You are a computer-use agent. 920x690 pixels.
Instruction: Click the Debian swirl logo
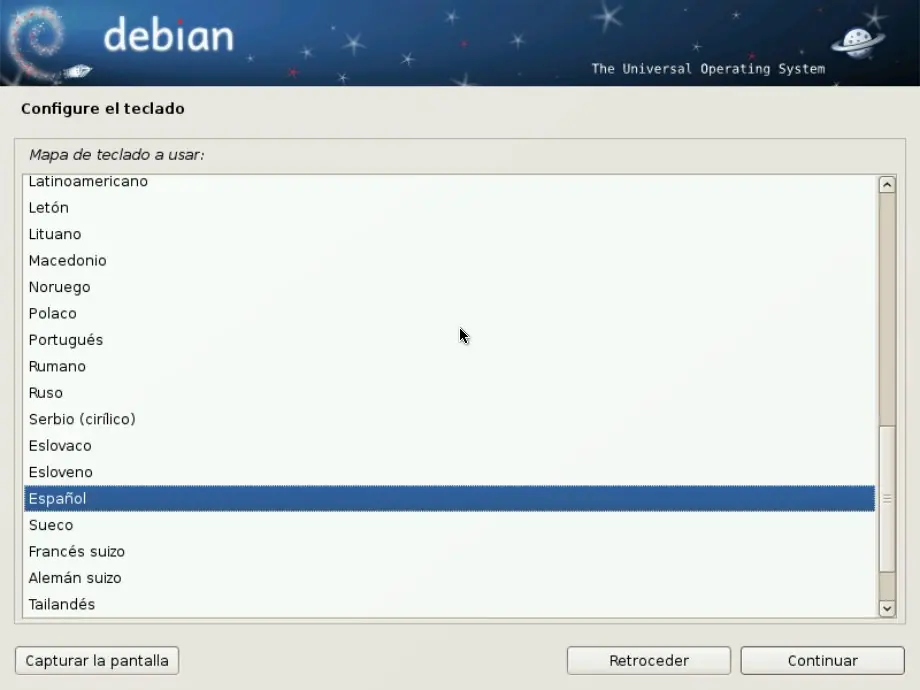click(38, 38)
